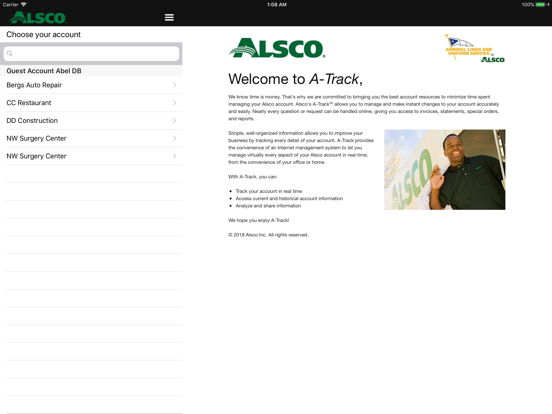
Task: Click the 2018 Alsco copyright text
Action: pos(268,235)
